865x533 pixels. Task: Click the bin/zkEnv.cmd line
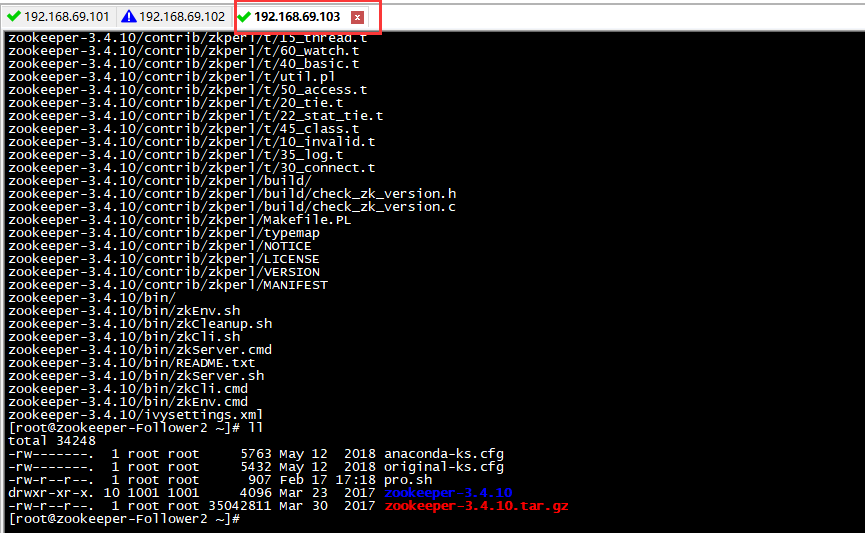[128, 402]
